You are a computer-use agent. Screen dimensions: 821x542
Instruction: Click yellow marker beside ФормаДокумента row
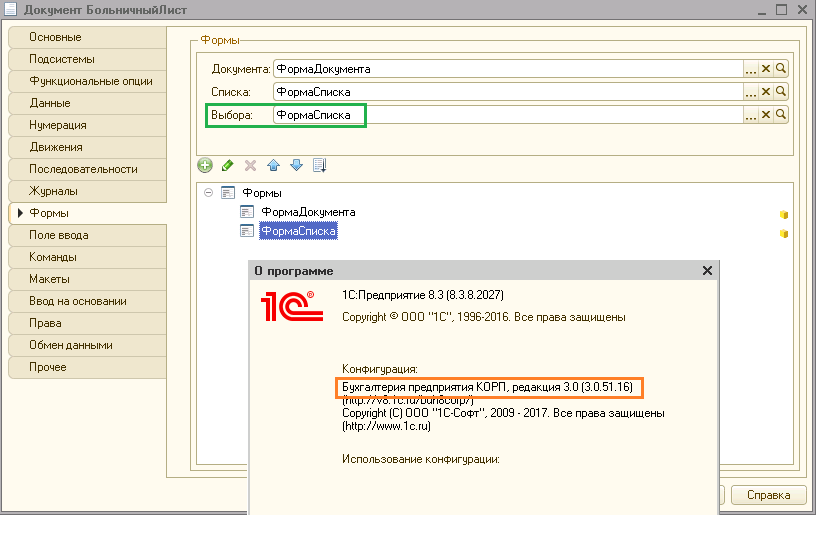coord(784,215)
